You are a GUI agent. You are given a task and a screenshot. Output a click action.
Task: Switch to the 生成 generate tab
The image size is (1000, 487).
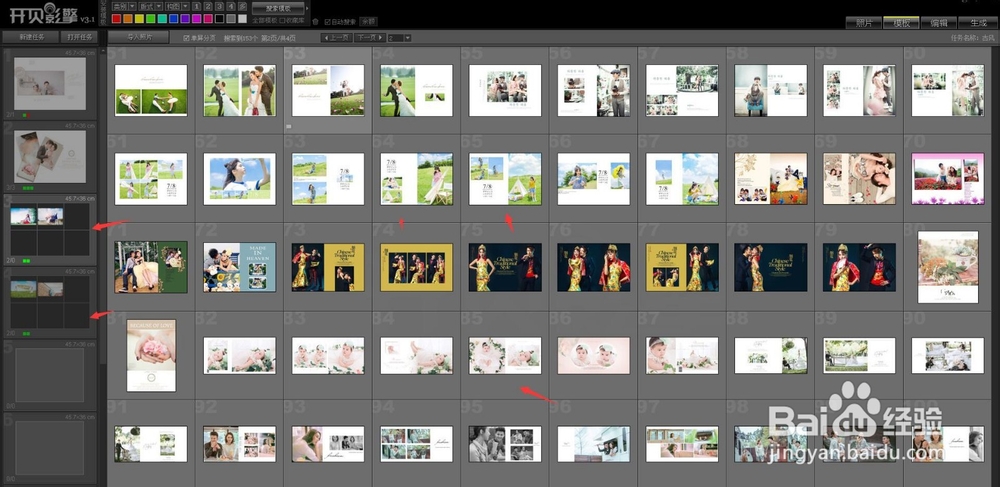point(977,22)
